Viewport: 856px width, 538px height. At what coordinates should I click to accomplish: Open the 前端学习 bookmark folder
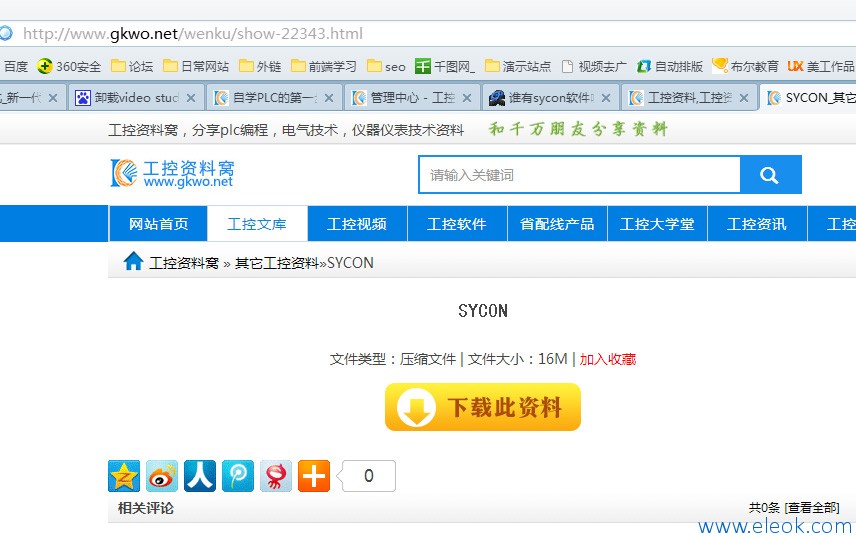click(324, 67)
